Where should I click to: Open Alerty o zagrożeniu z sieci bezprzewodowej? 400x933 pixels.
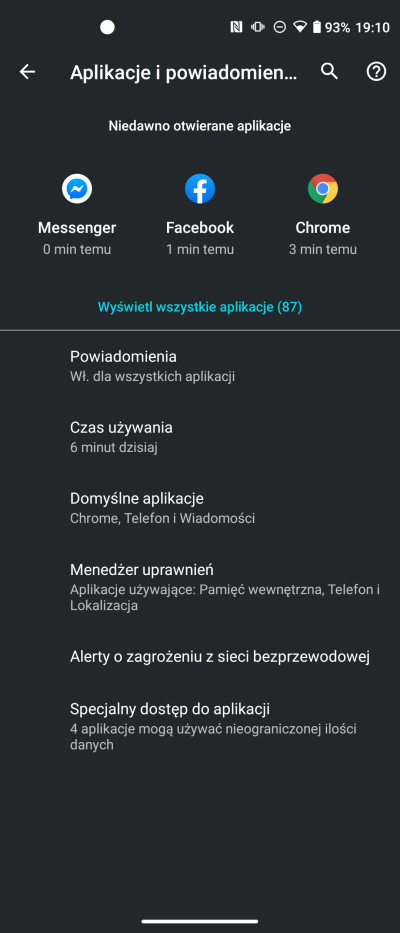(x=200, y=657)
